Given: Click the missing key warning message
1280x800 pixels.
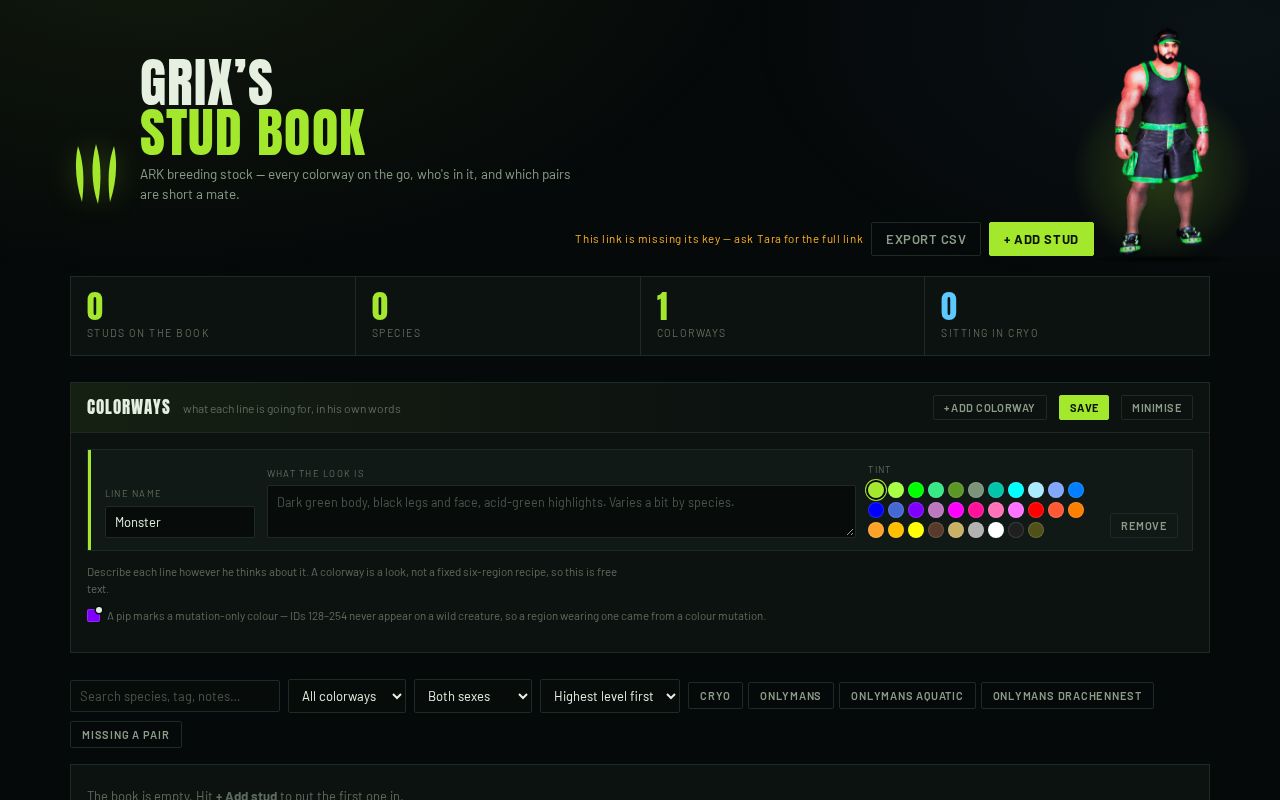Looking at the screenshot, I should tap(719, 239).
